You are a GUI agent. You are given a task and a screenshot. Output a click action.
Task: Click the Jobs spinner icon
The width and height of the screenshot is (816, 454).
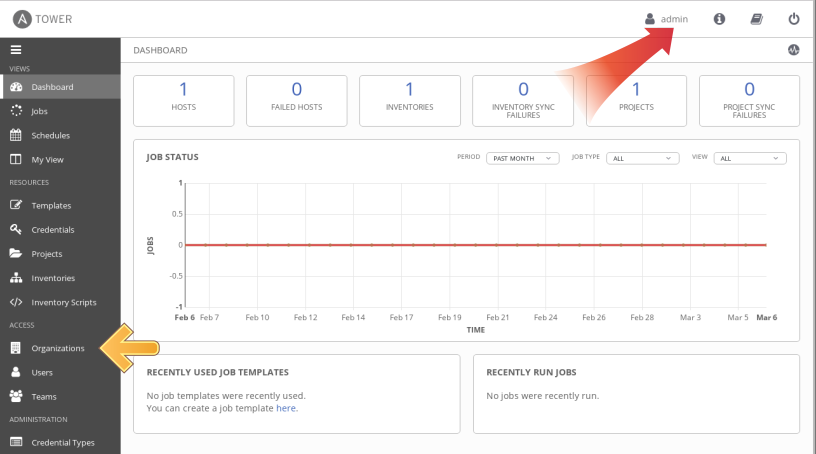(16, 111)
